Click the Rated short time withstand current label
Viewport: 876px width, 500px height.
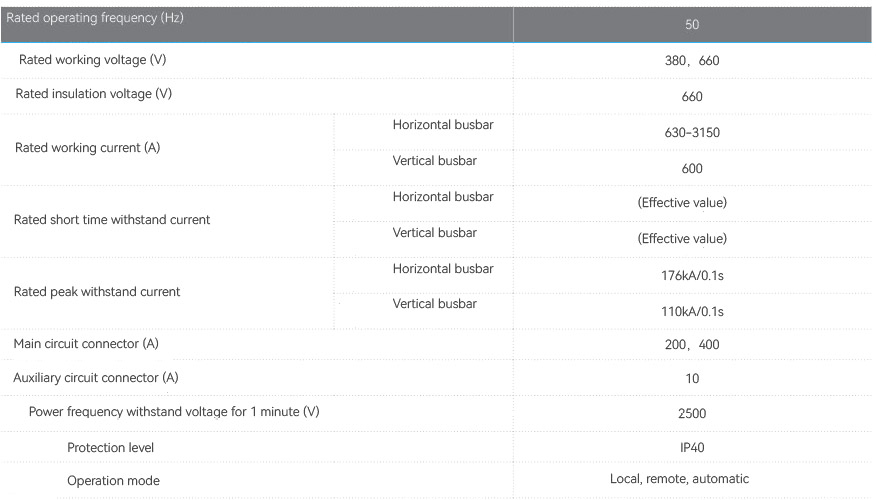click(x=112, y=220)
